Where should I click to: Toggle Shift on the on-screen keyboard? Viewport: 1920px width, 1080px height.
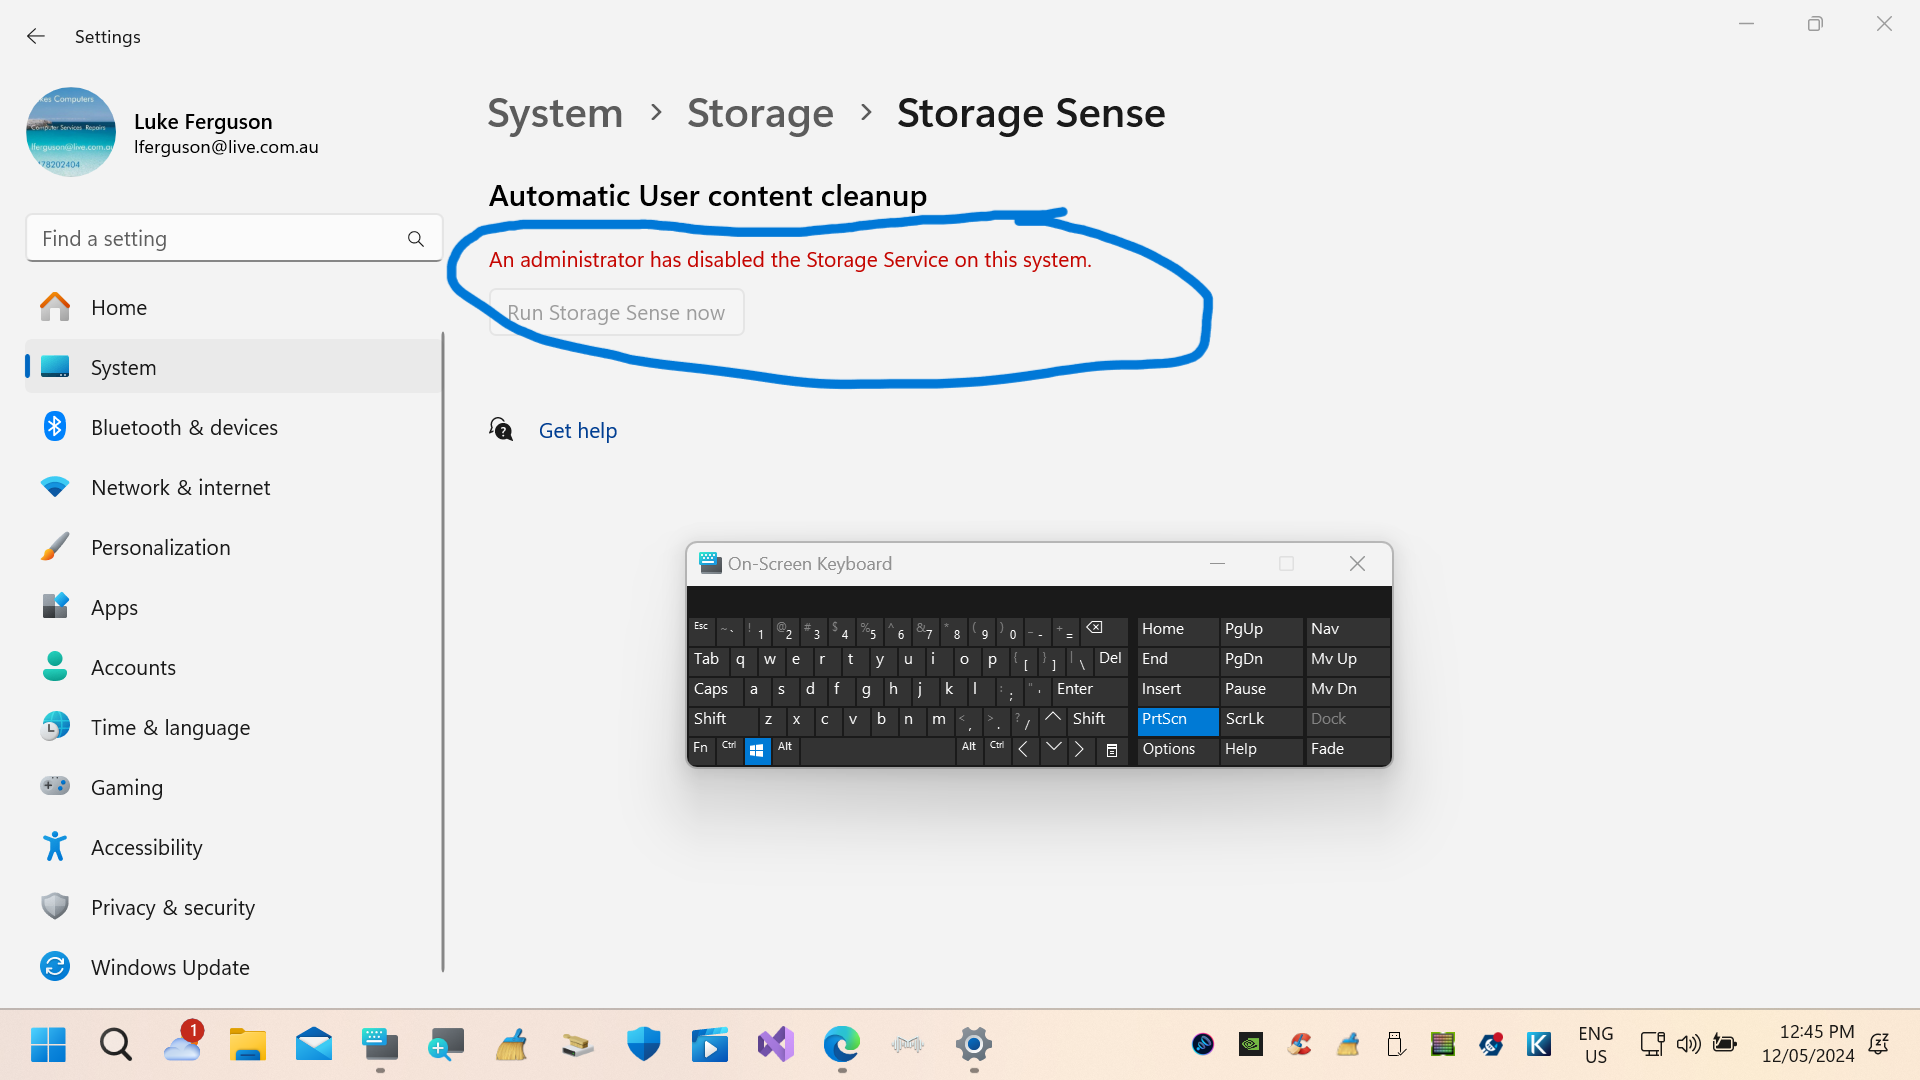710,719
